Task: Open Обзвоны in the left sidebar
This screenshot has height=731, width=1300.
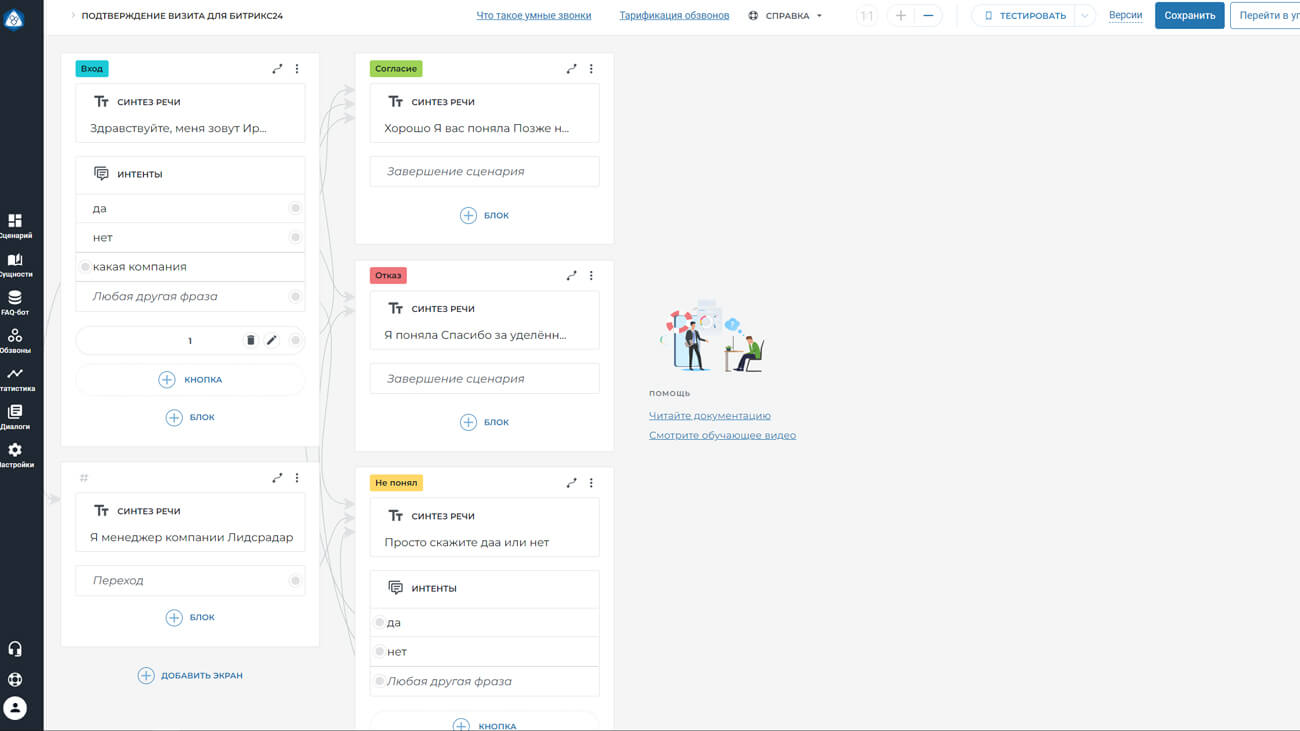Action: pyautogui.click(x=15, y=340)
